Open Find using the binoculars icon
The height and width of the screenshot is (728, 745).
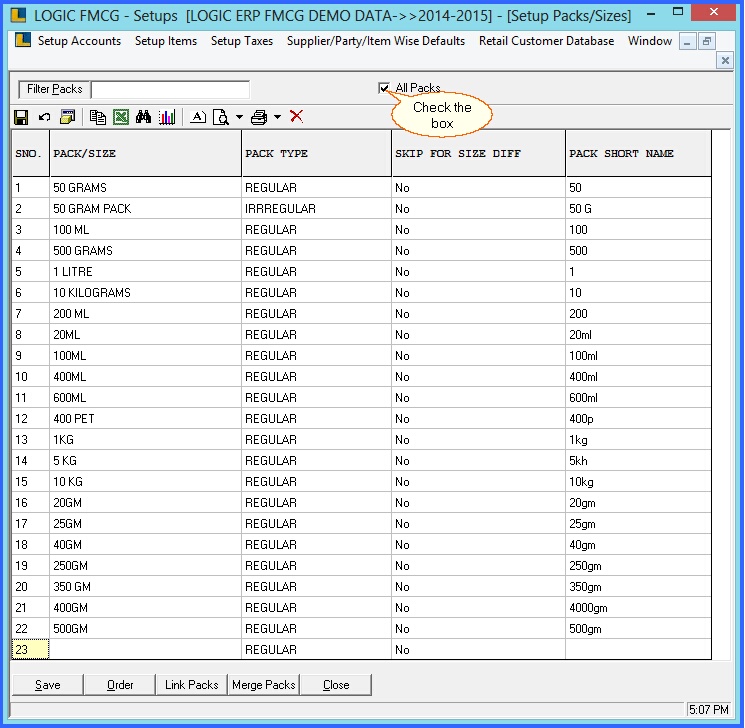[143, 117]
